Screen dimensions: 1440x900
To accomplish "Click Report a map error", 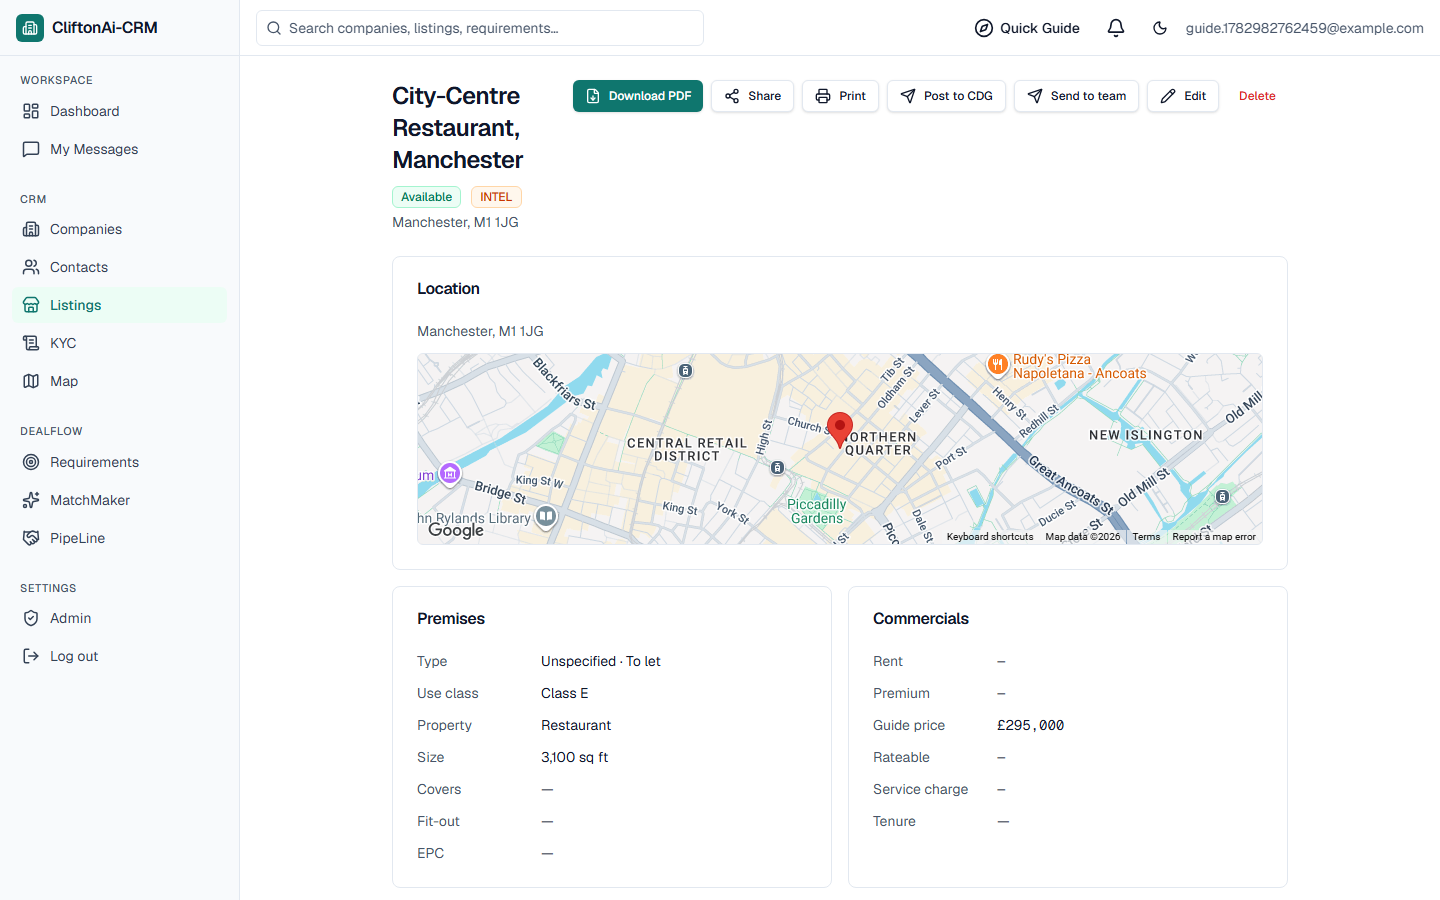I will (1214, 537).
